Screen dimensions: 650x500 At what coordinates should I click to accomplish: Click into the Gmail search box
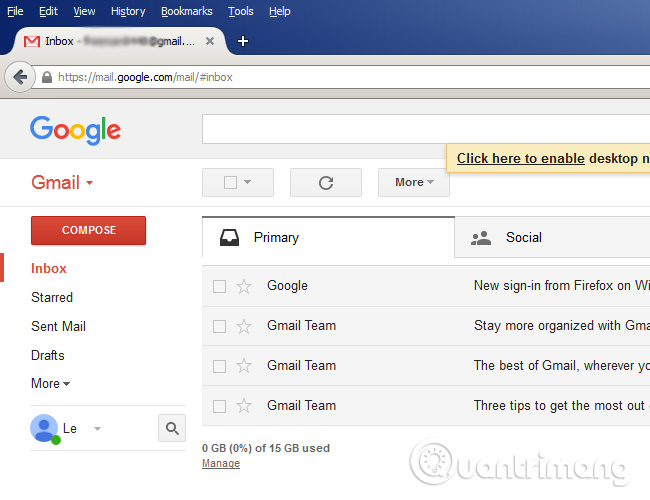click(x=426, y=129)
